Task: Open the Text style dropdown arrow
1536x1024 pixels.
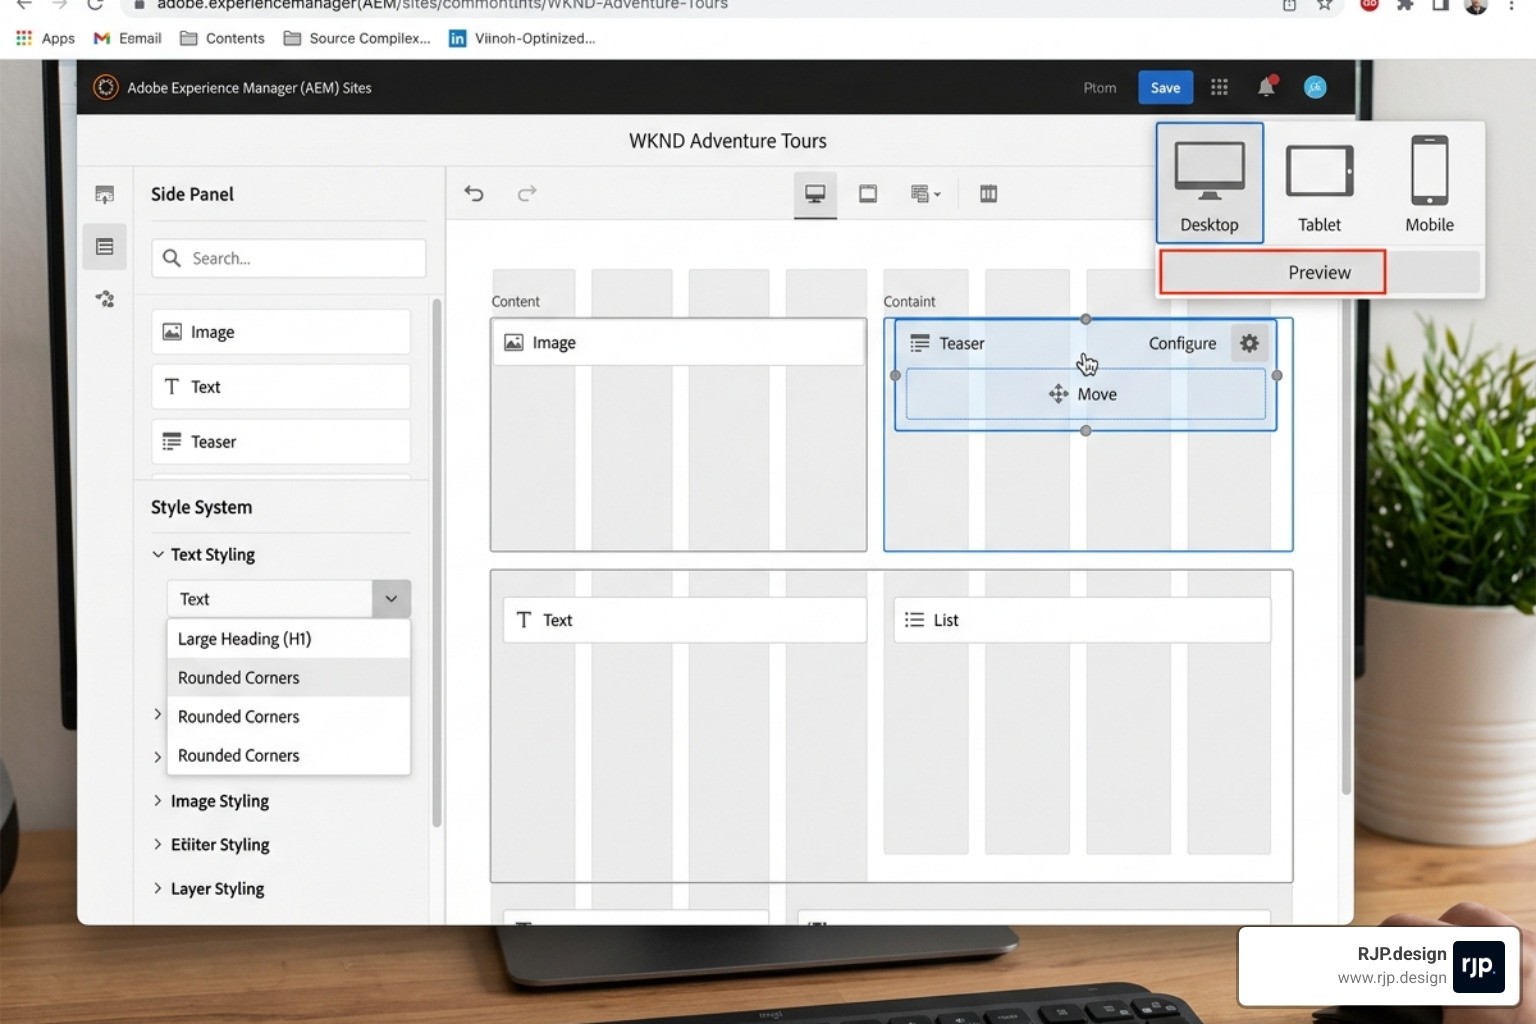Action: click(x=391, y=599)
